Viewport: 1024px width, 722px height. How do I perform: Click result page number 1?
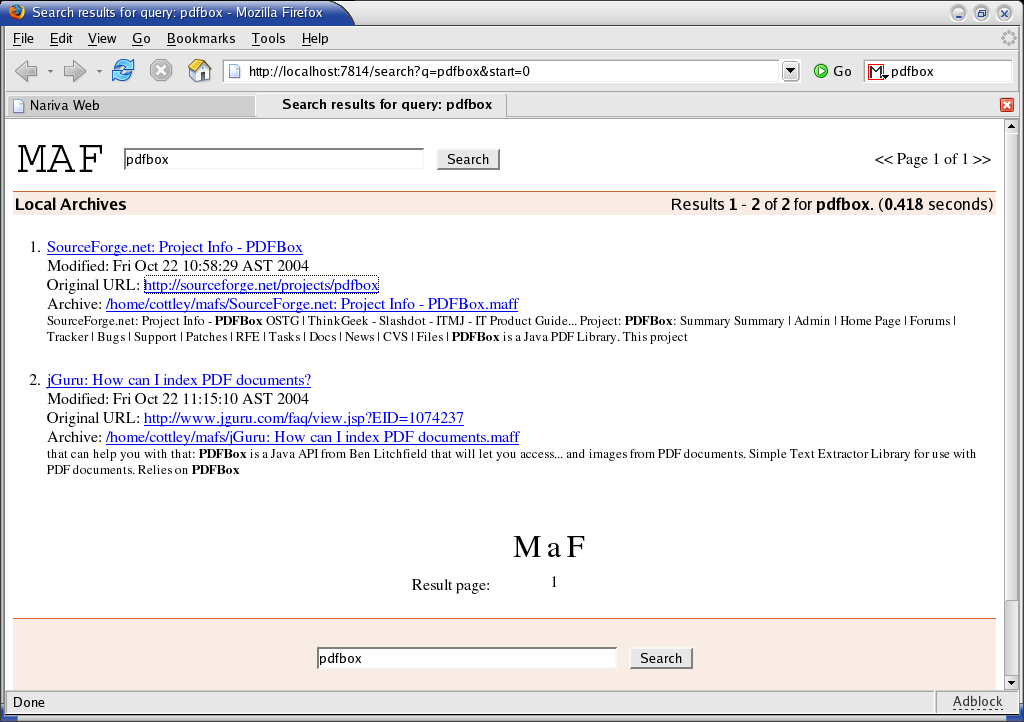click(554, 582)
